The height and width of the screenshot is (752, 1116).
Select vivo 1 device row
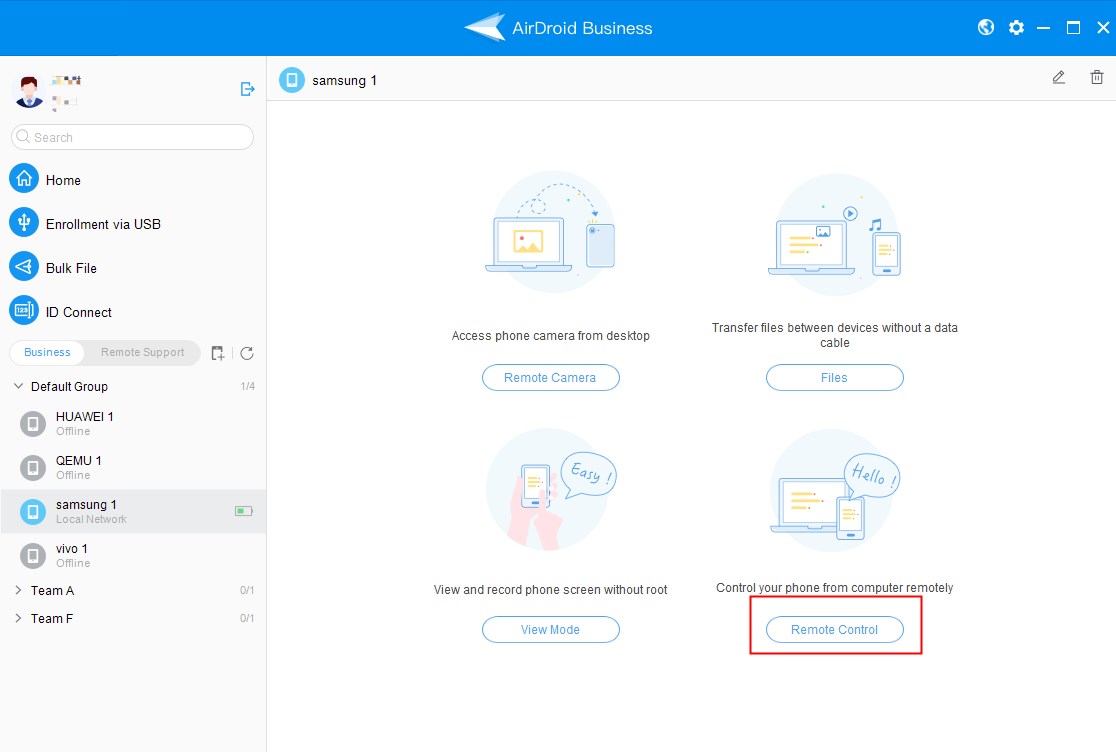pyautogui.click(x=133, y=556)
